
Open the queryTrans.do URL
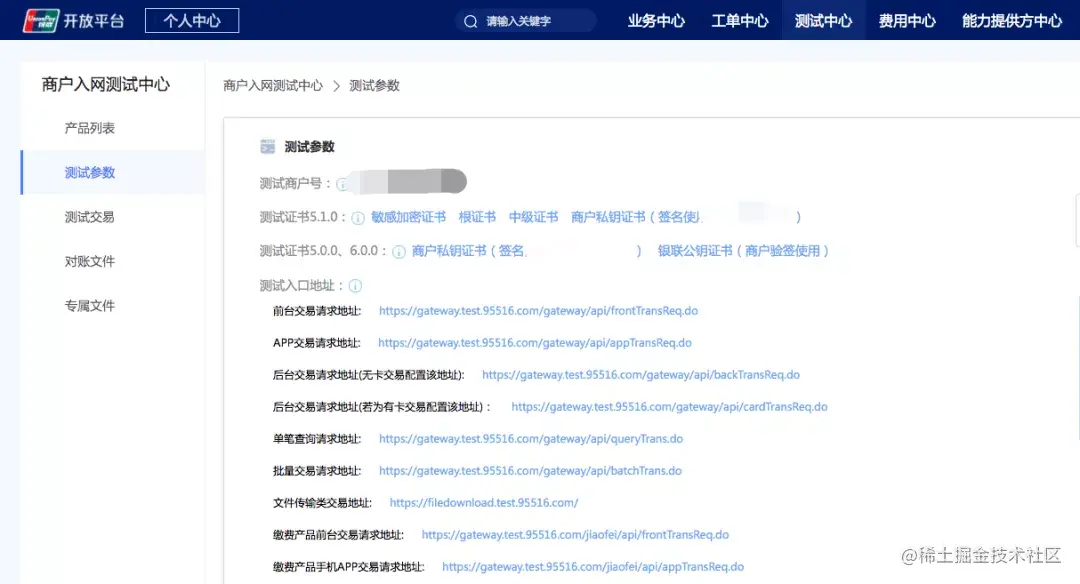[x=531, y=439]
